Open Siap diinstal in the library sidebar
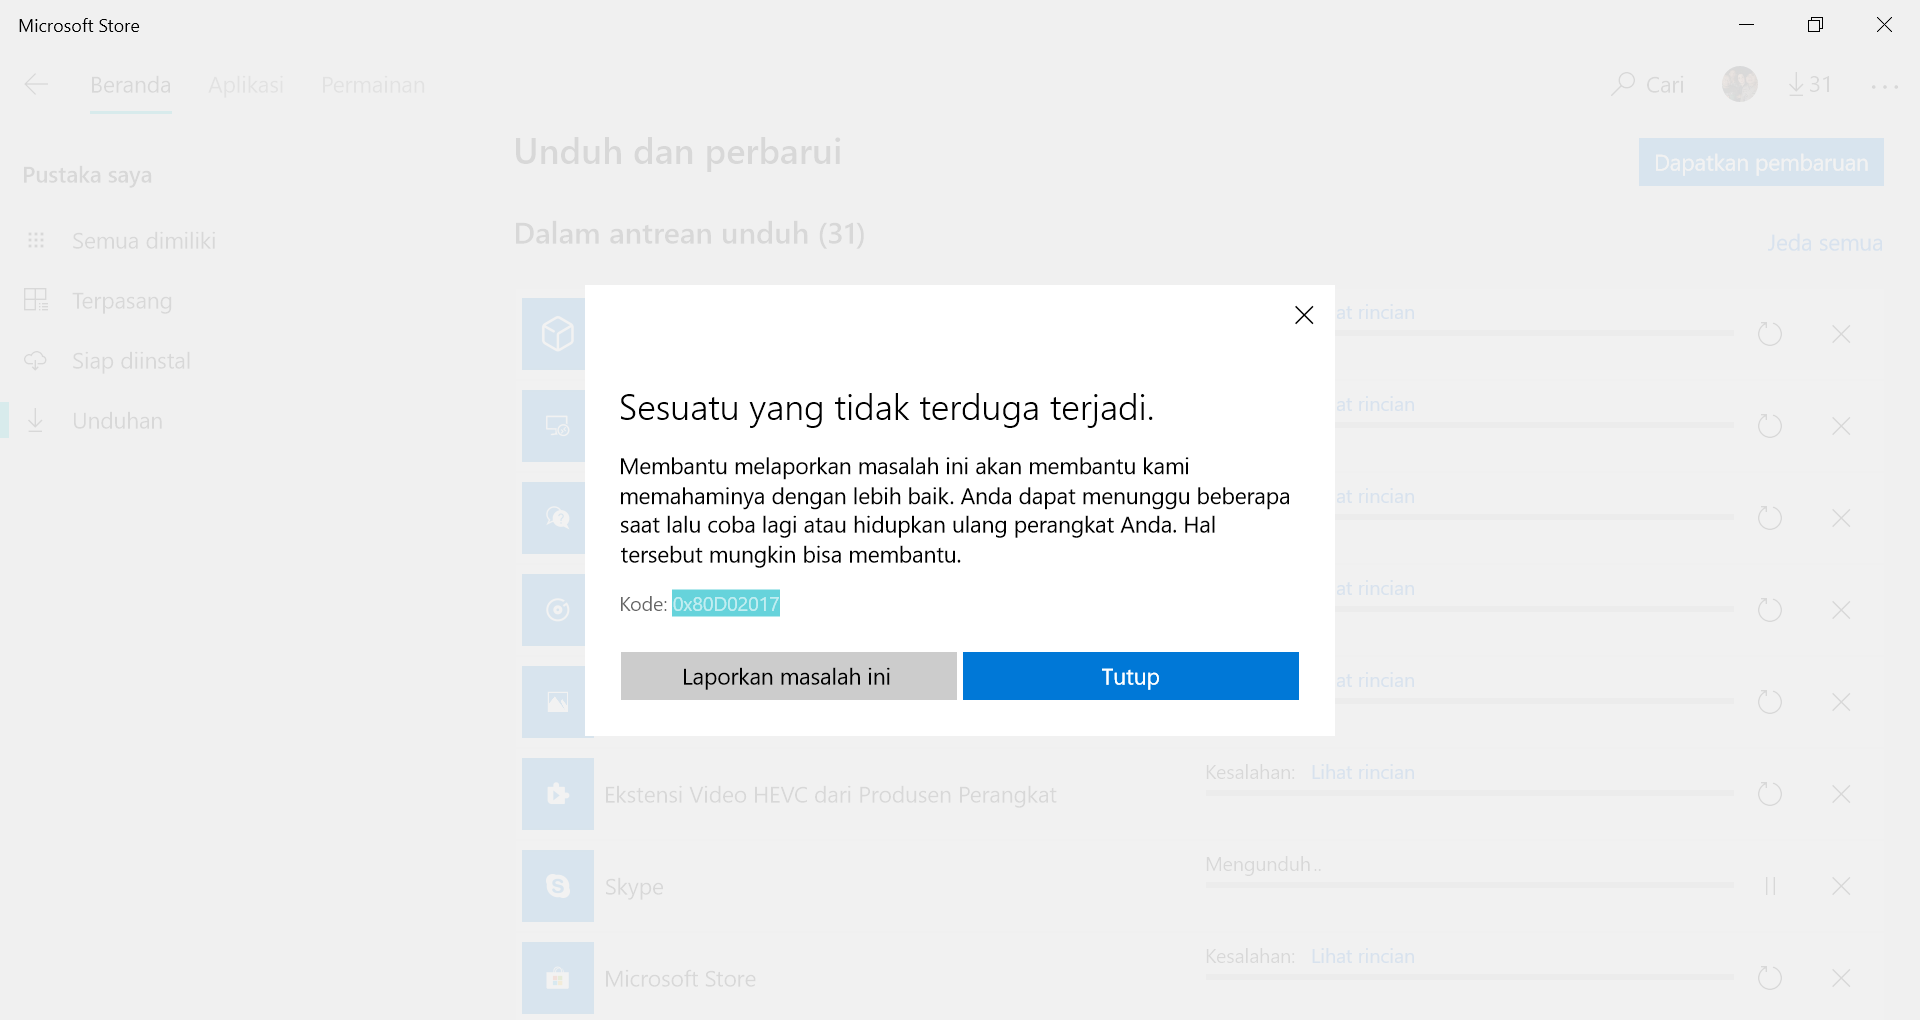The image size is (1920, 1020). pyautogui.click(x=107, y=361)
